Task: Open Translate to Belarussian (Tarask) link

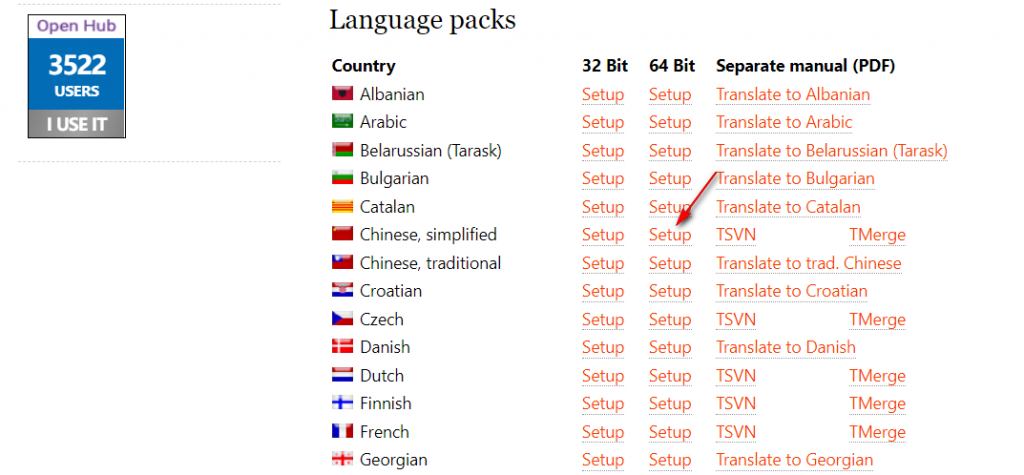Action: (831, 151)
